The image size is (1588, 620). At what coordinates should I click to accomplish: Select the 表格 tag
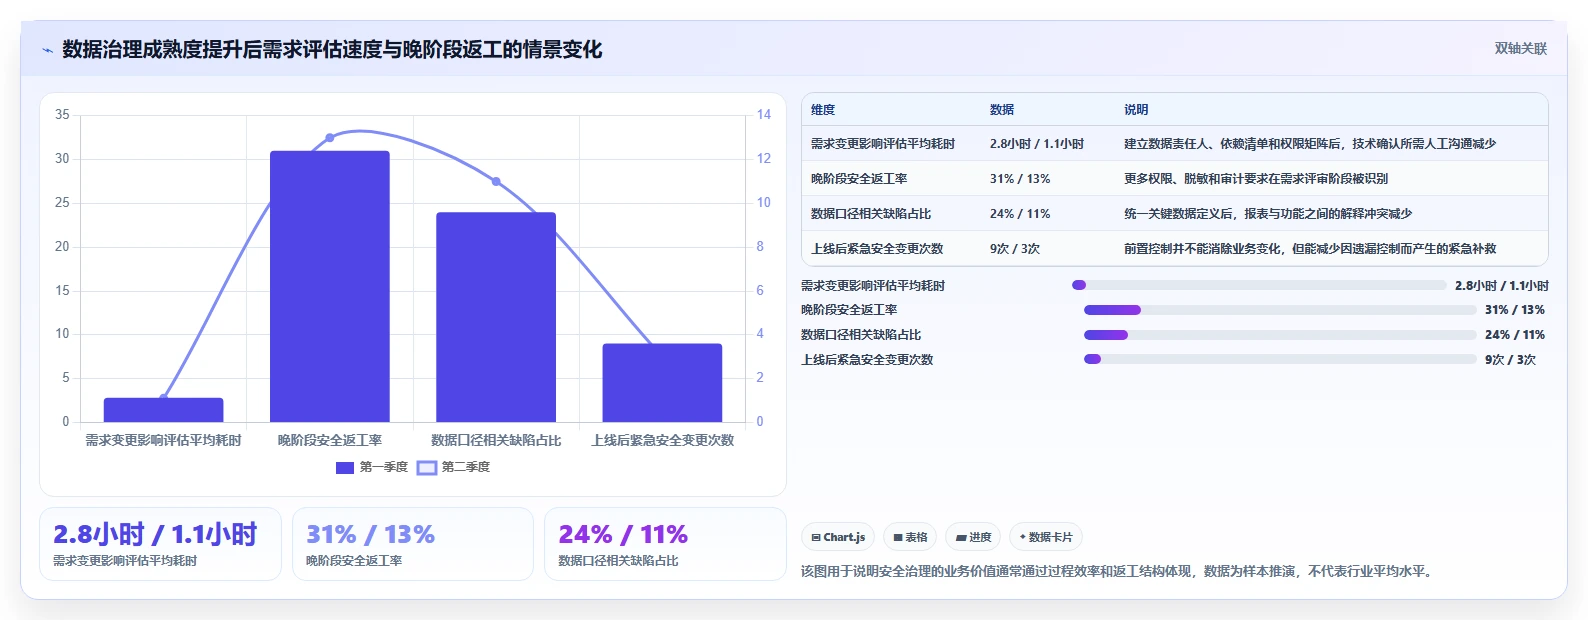point(910,537)
